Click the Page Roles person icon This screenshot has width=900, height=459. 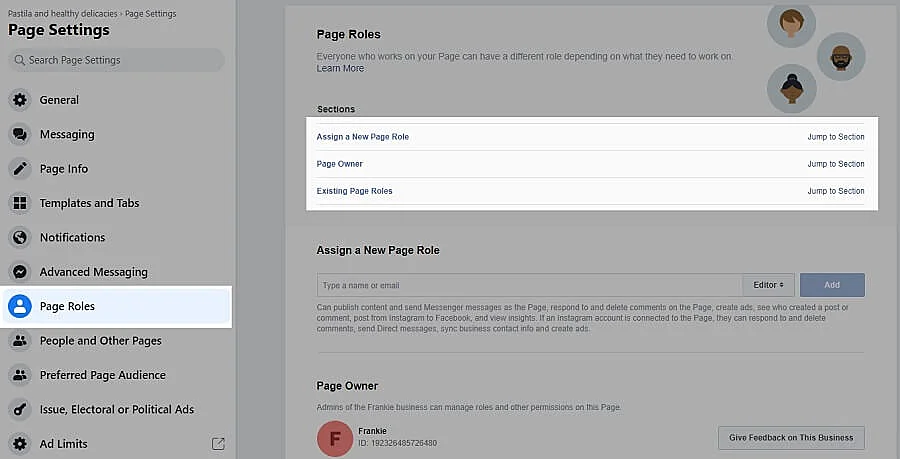(19, 306)
